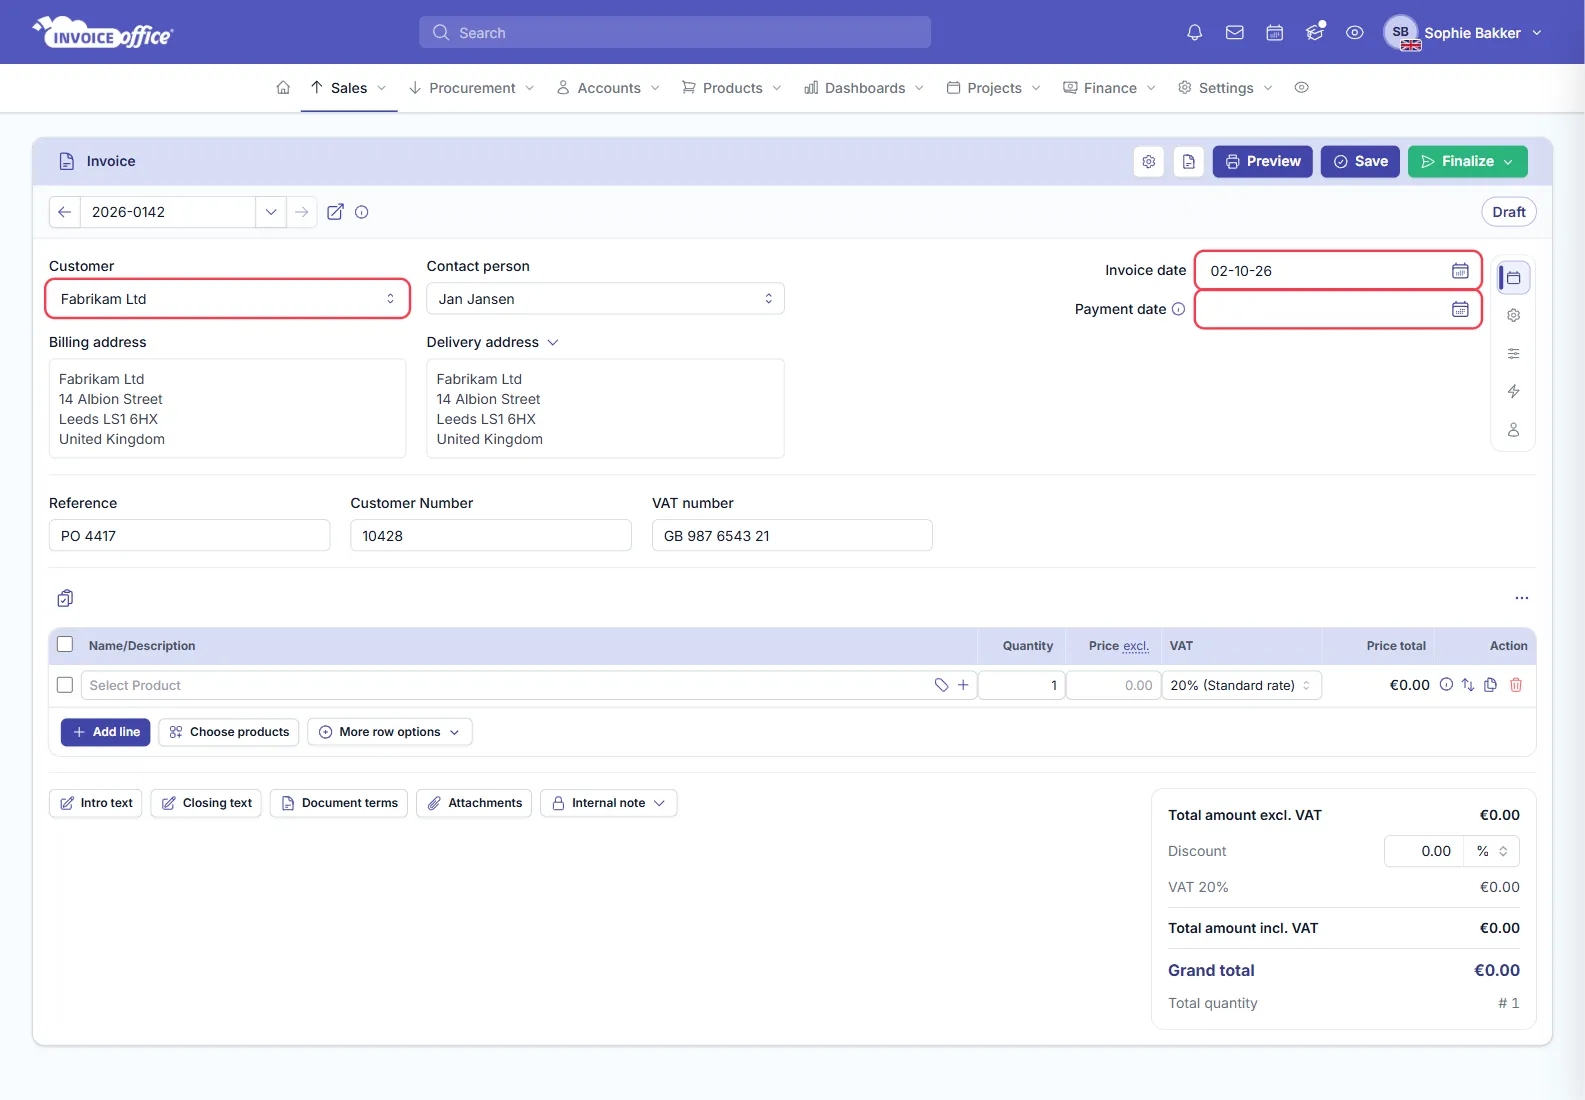Open the Dashboards menu

[x=865, y=88]
